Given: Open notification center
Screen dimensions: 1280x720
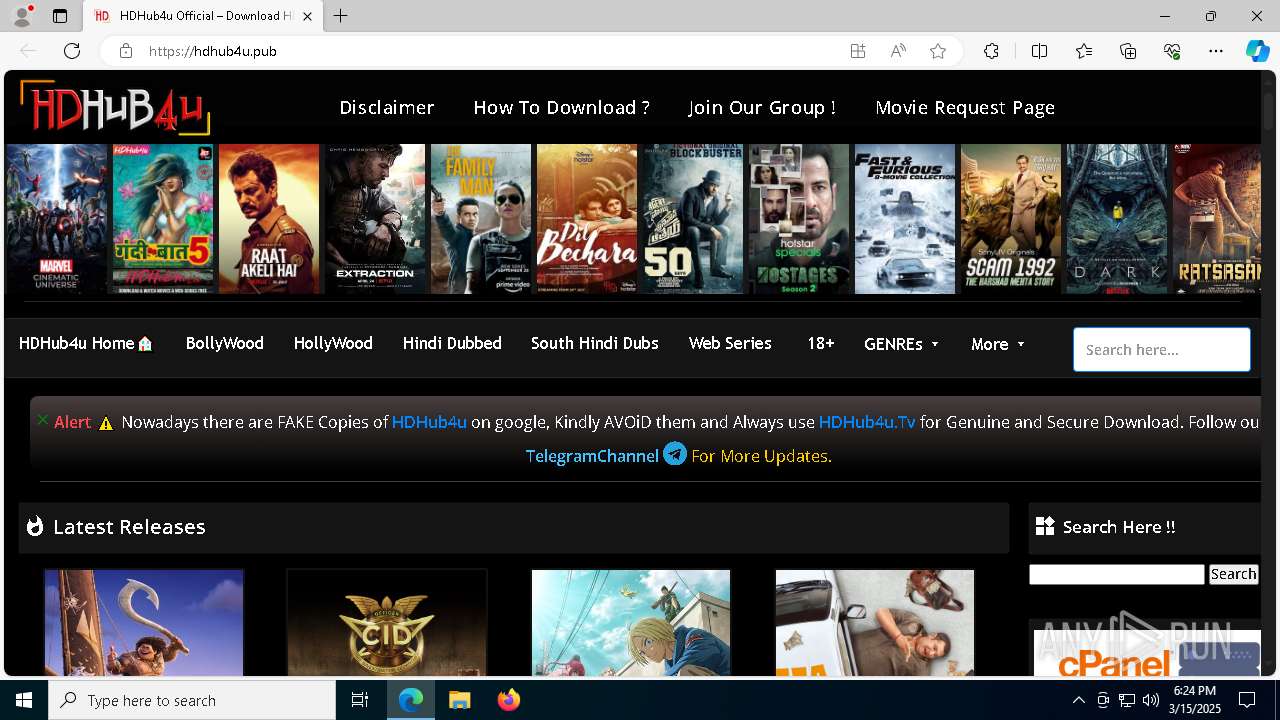Looking at the screenshot, I should 1247,700.
